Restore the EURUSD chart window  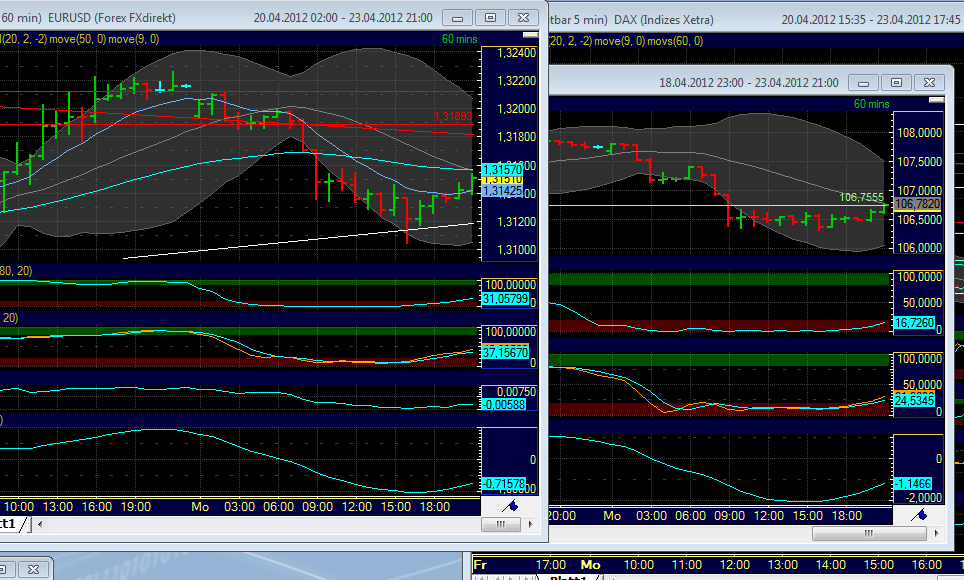click(x=489, y=17)
